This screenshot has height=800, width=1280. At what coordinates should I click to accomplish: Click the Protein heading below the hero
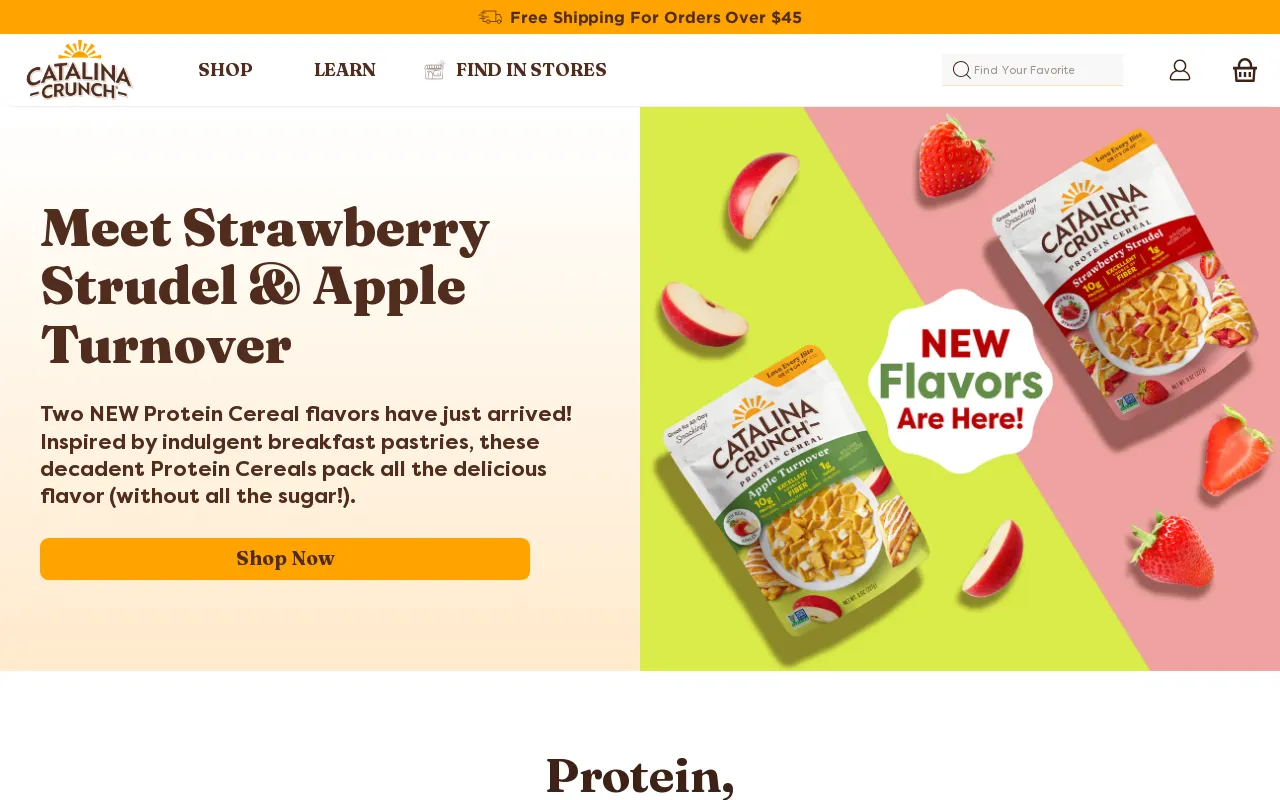tap(640, 776)
